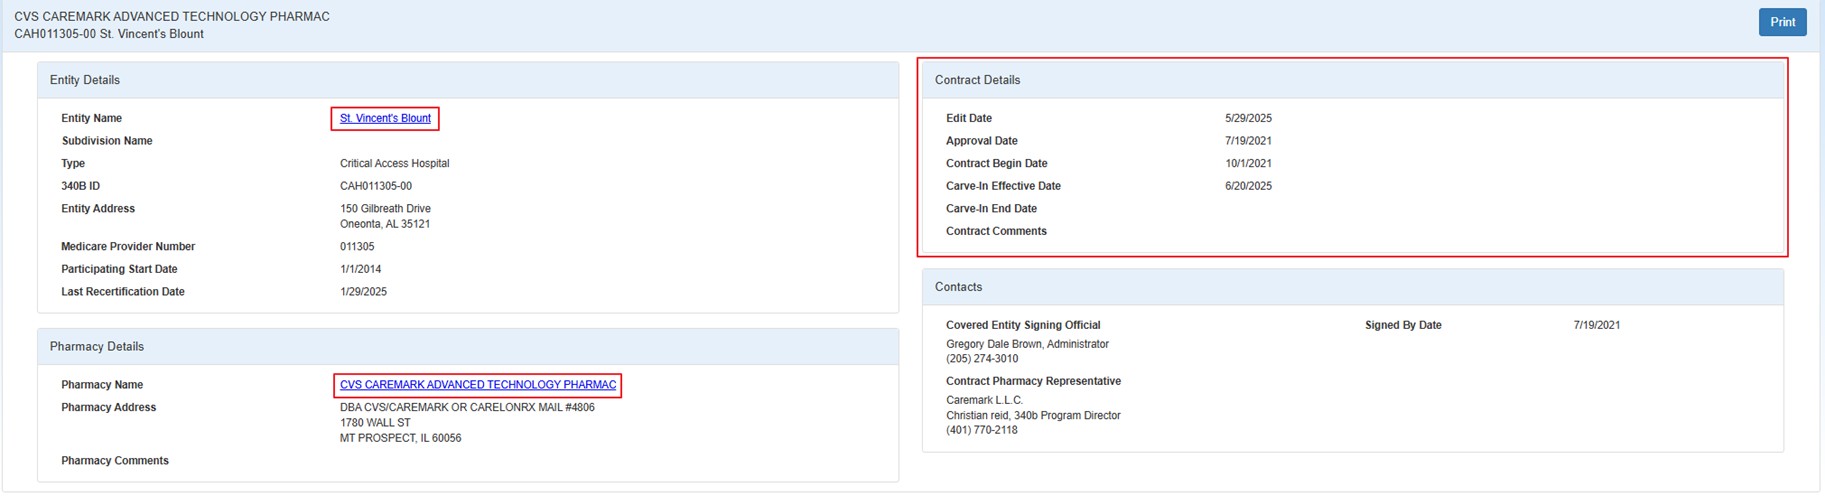This screenshot has width=1825, height=496.
Task: Select Participating Start Date value 1/1/2014
Action: click(x=360, y=269)
